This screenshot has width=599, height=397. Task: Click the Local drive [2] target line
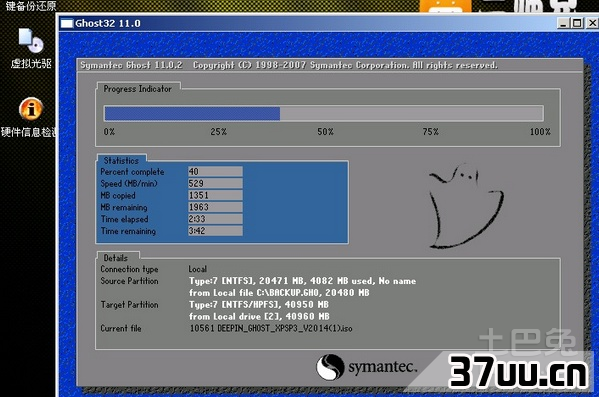tap(259, 316)
